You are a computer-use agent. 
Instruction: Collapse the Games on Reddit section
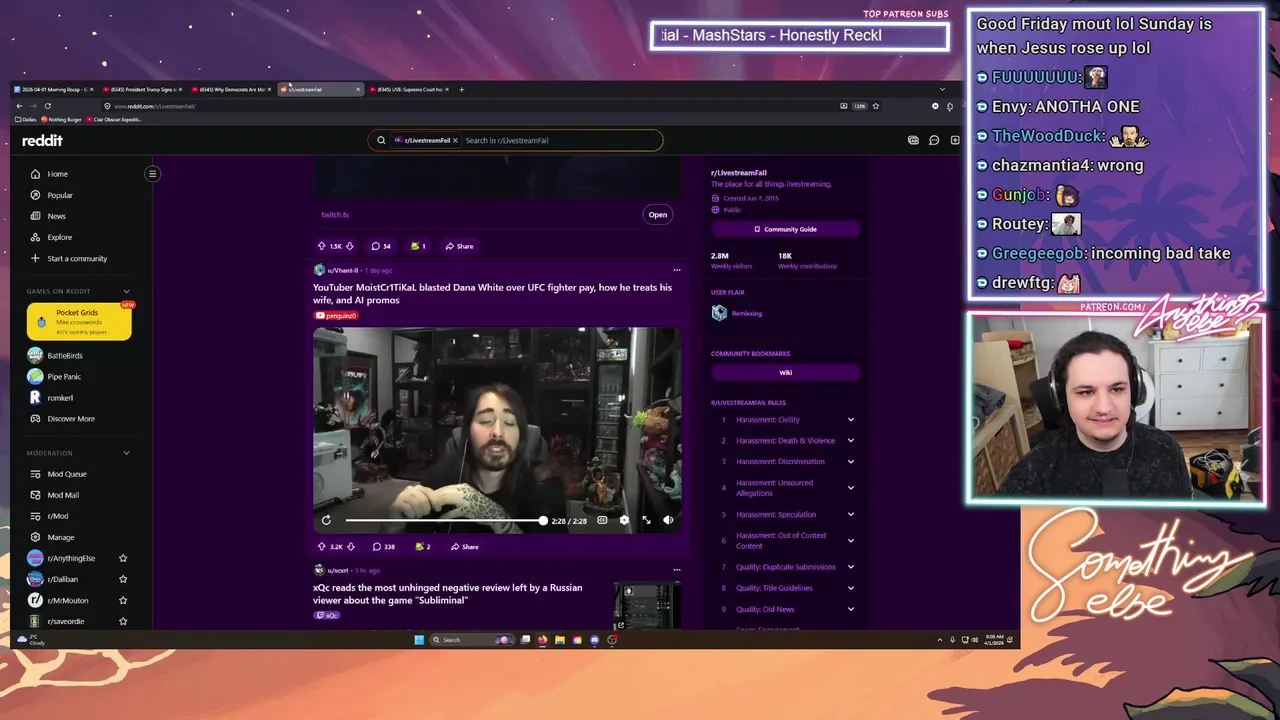[126, 291]
